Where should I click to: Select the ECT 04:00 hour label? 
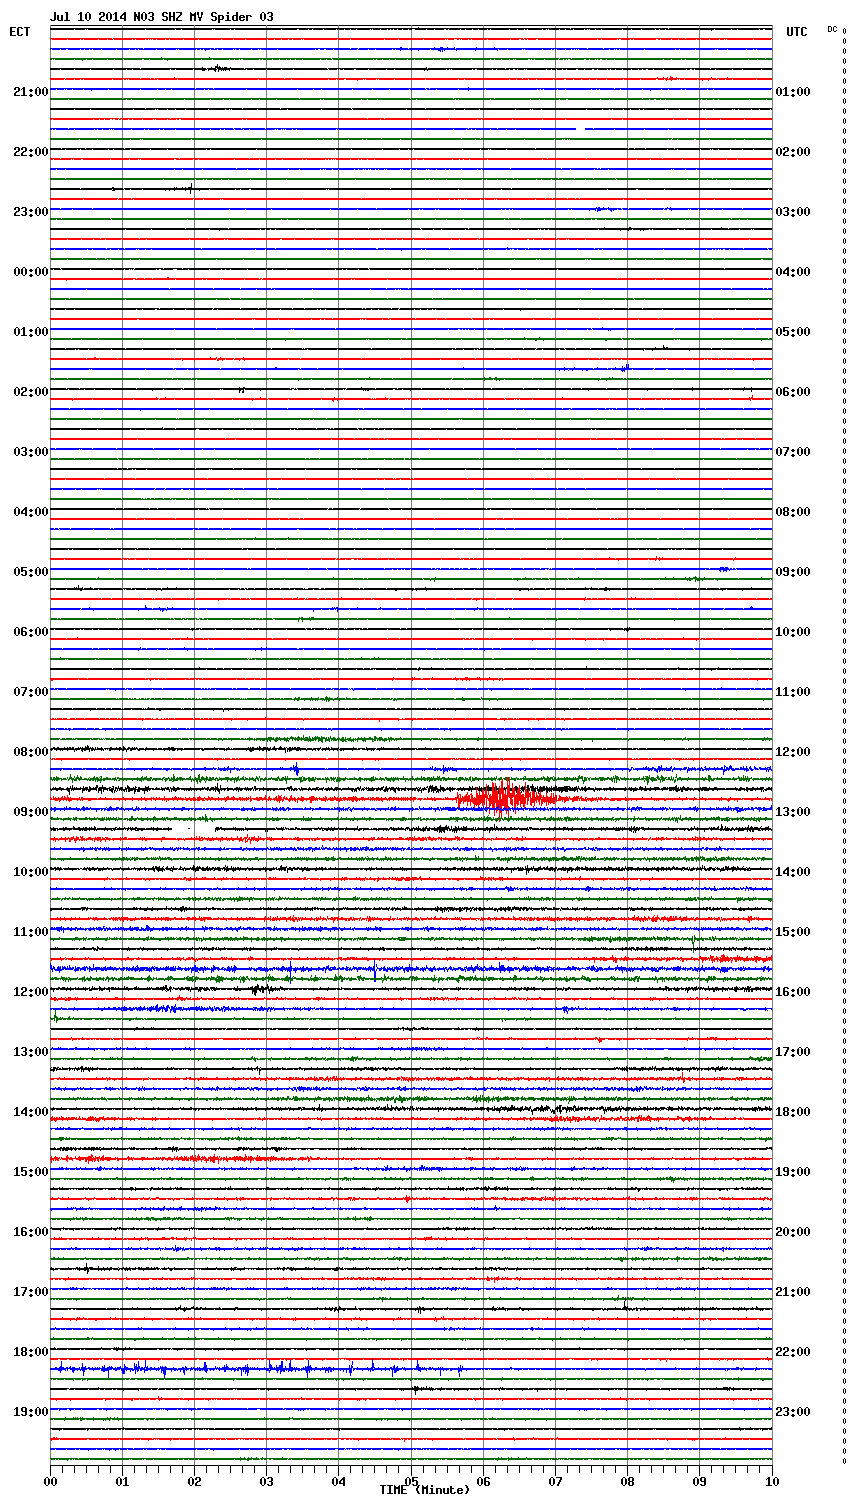(x=30, y=512)
